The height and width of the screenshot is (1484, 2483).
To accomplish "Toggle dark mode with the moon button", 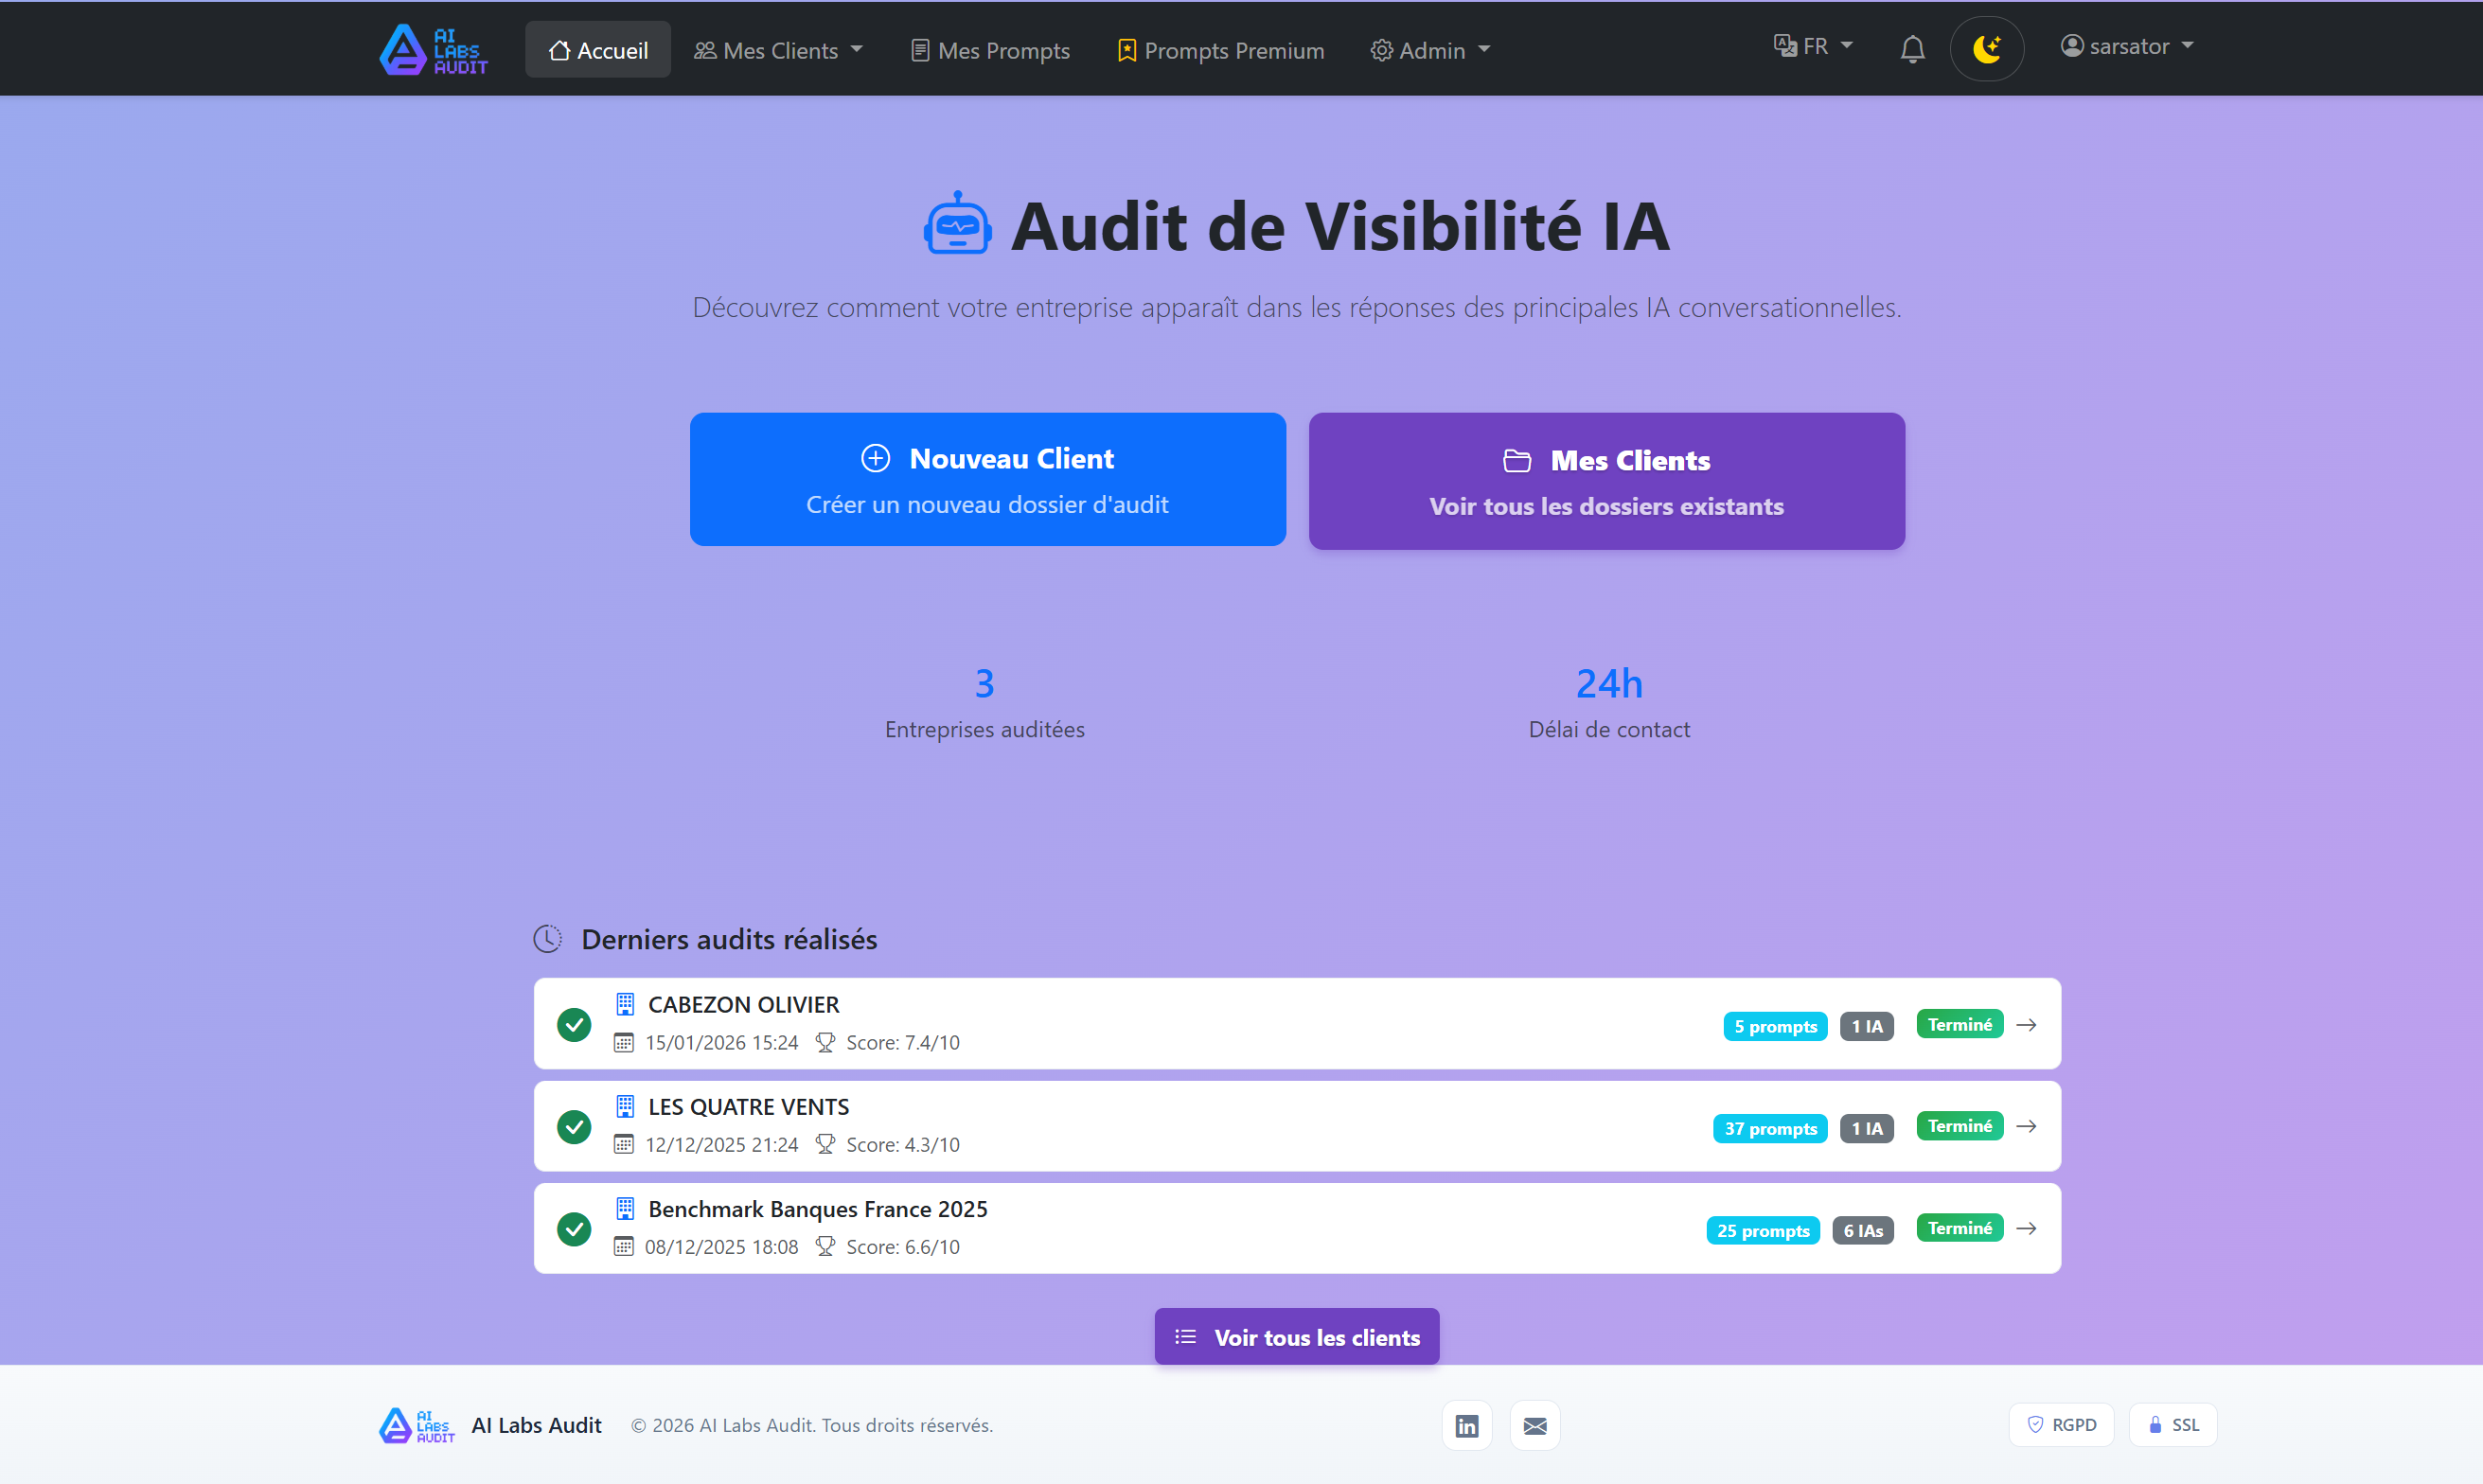I will tap(1986, 47).
